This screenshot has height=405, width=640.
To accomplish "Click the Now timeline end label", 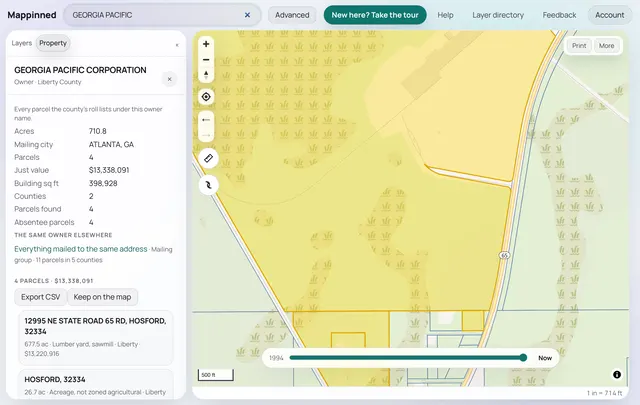I will point(545,358).
